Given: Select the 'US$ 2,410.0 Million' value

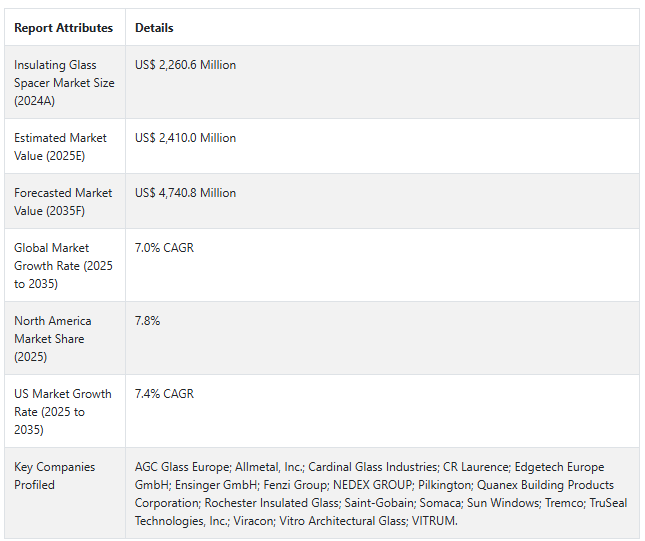Looking at the screenshot, I should [185, 138].
